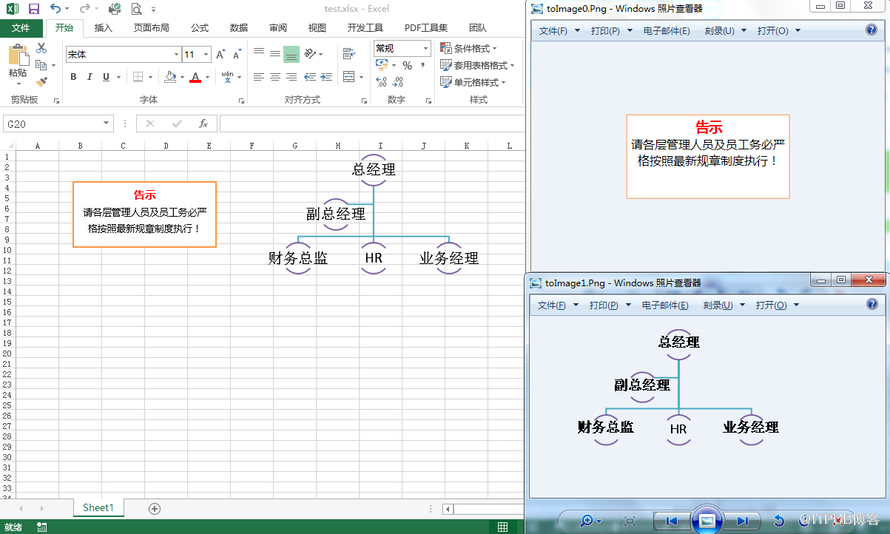Click the Merge and Center cells icon
The image size is (890, 534).
(349, 77)
